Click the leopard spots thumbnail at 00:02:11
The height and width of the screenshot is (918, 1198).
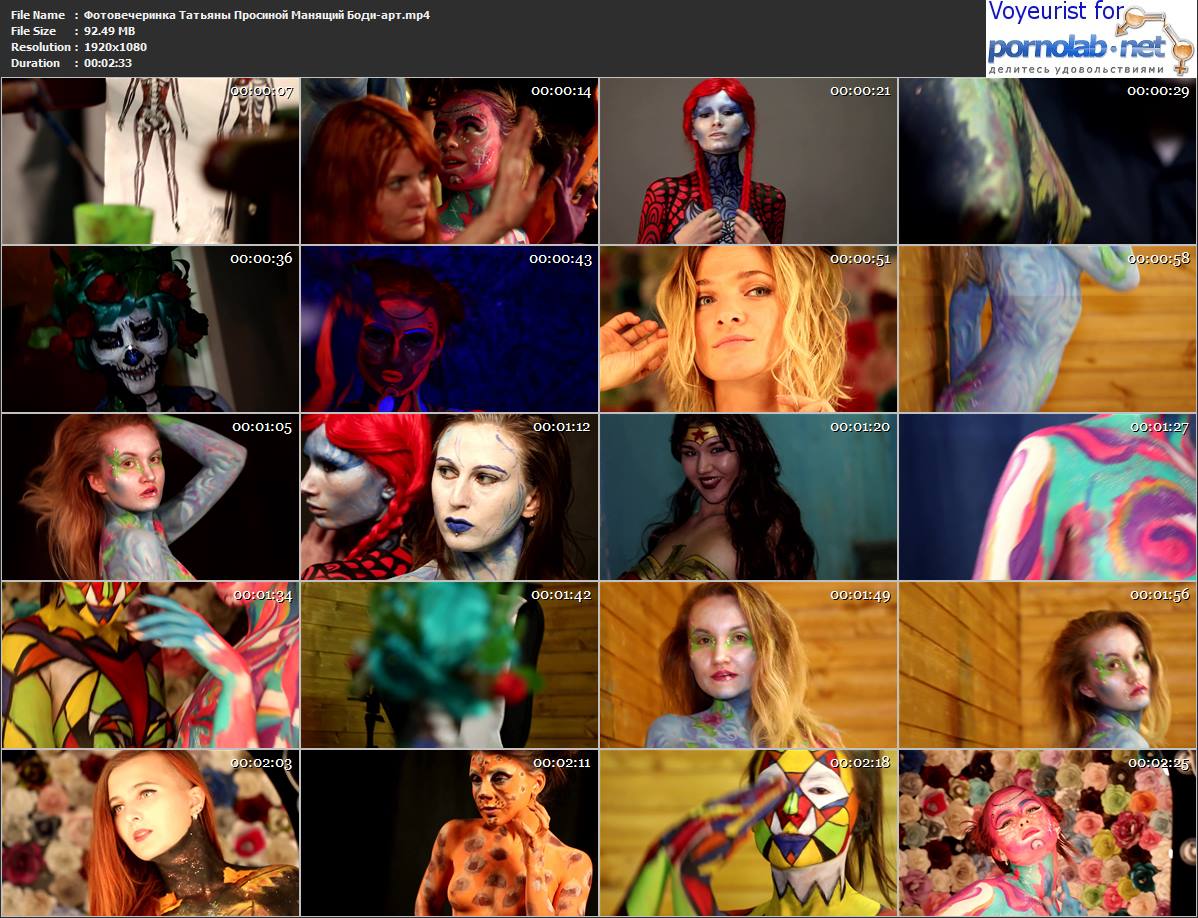click(x=449, y=833)
